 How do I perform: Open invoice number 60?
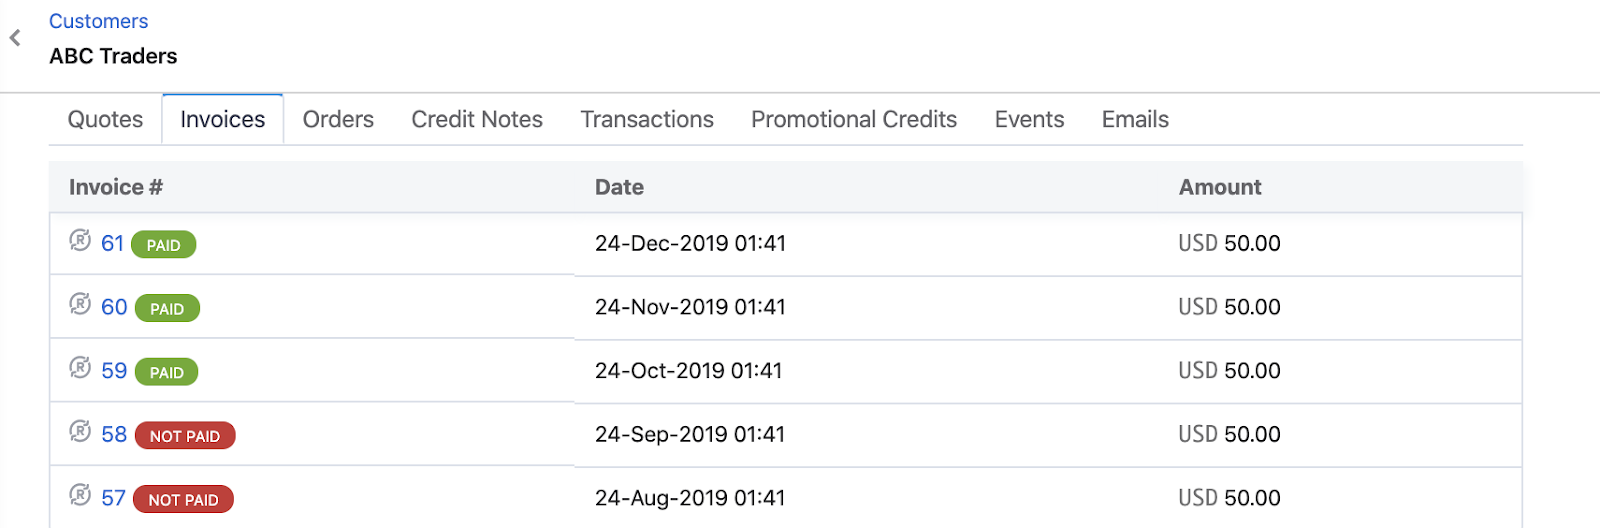(x=114, y=307)
